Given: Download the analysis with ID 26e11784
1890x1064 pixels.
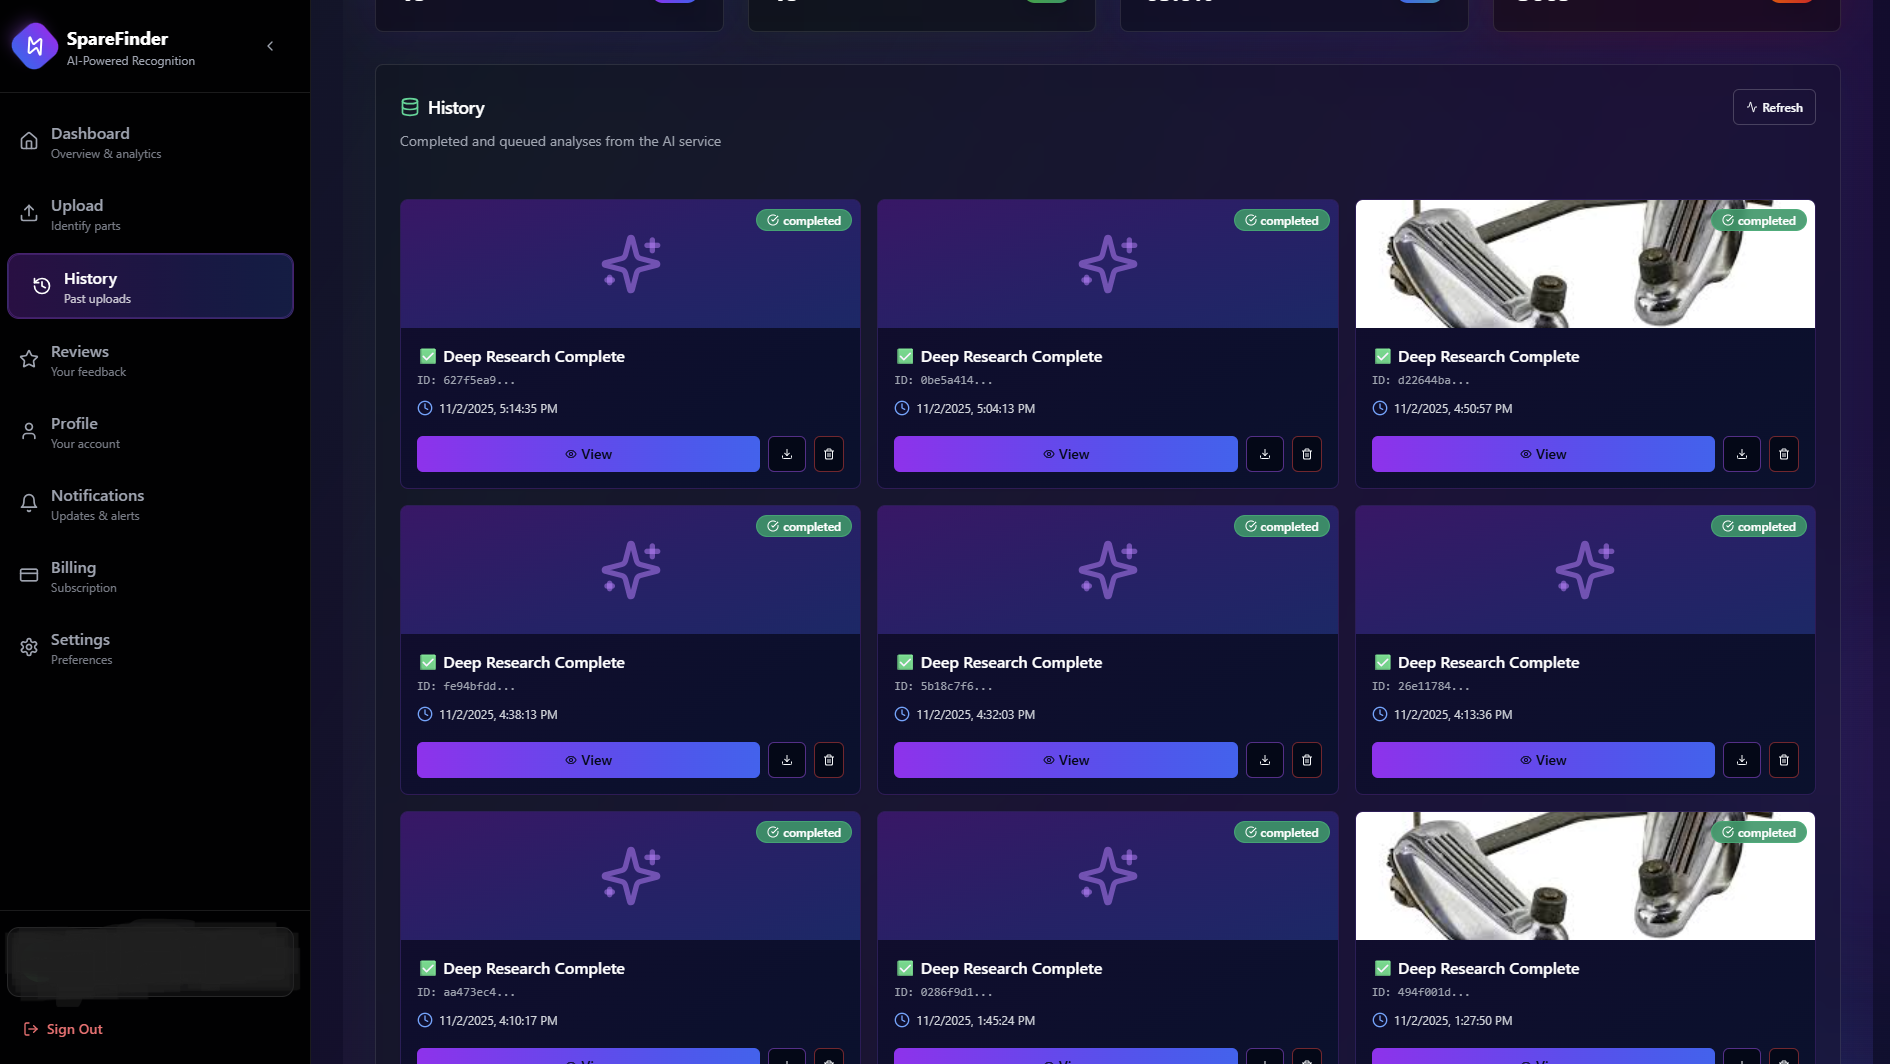Looking at the screenshot, I should 1741,760.
